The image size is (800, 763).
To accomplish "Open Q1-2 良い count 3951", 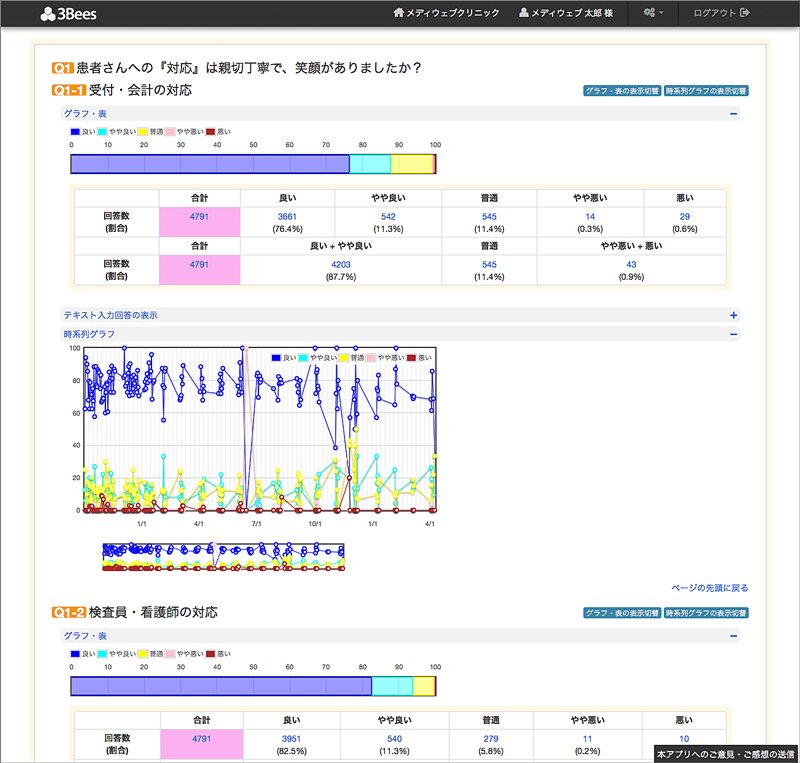I will [x=291, y=739].
